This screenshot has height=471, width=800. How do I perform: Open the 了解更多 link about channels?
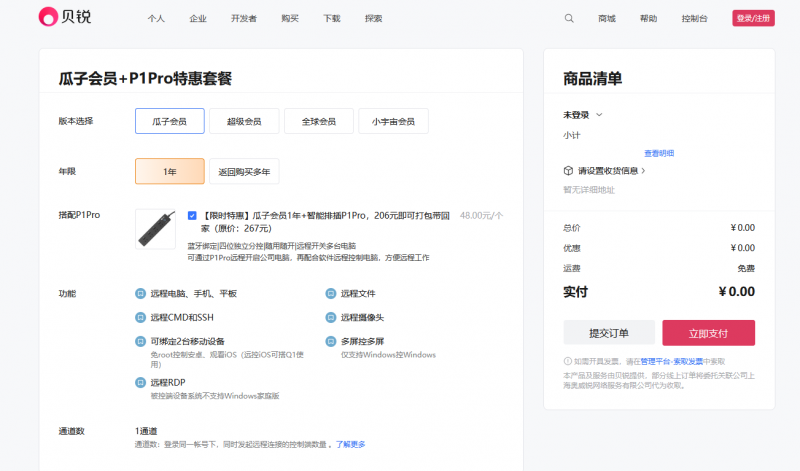(351, 444)
